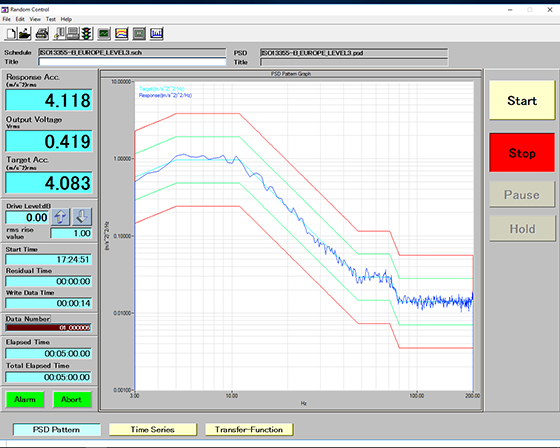Click the Print toolbar icon

pyautogui.click(x=42, y=34)
